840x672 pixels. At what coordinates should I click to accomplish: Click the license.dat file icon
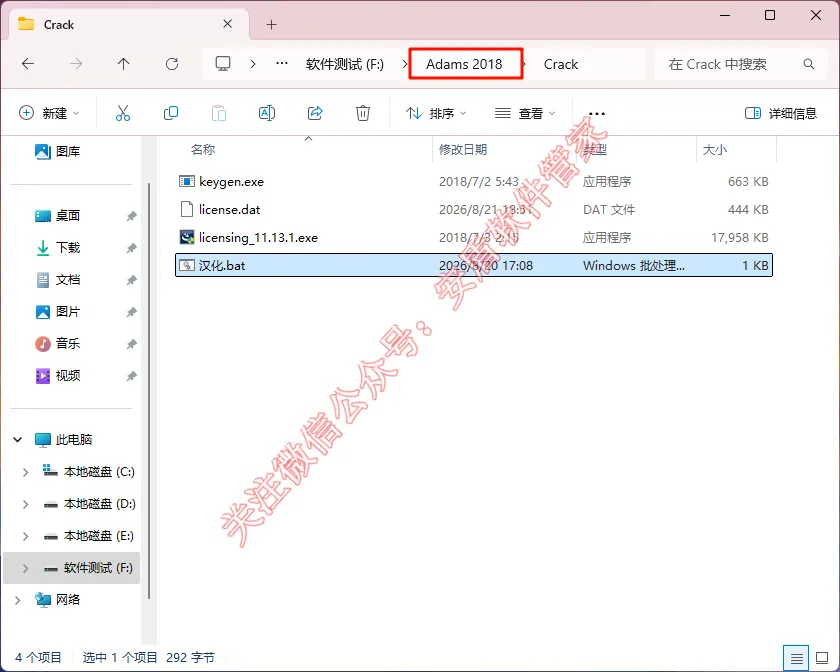(x=186, y=210)
